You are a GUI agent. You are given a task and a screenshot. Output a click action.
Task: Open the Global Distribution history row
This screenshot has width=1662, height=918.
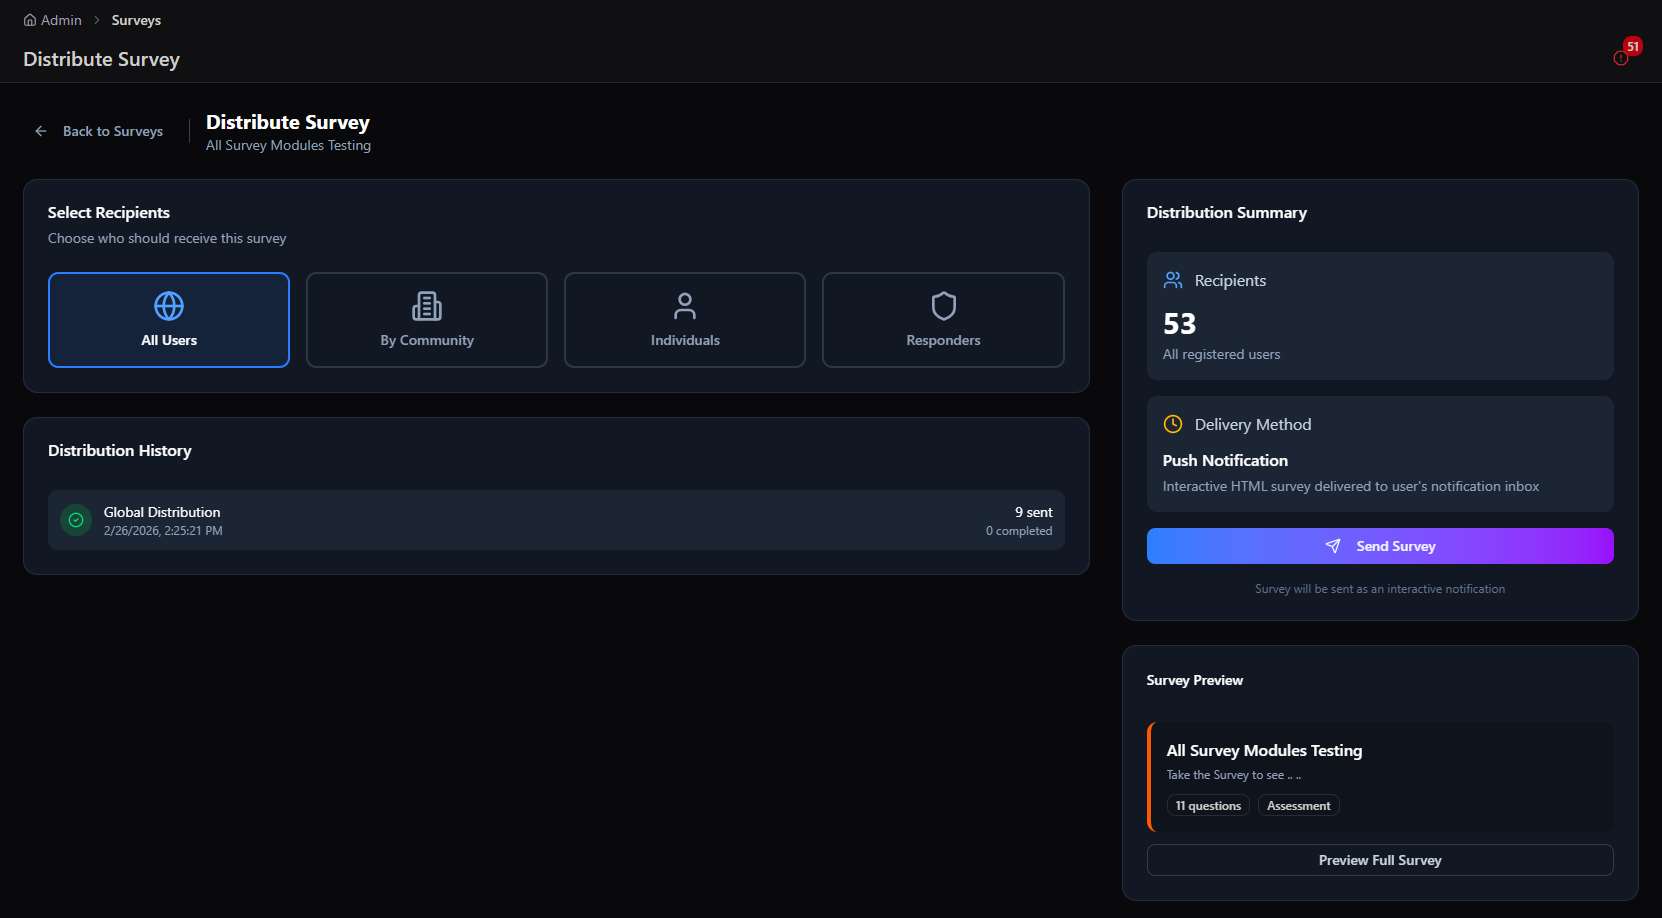click(x=556, y=520)
